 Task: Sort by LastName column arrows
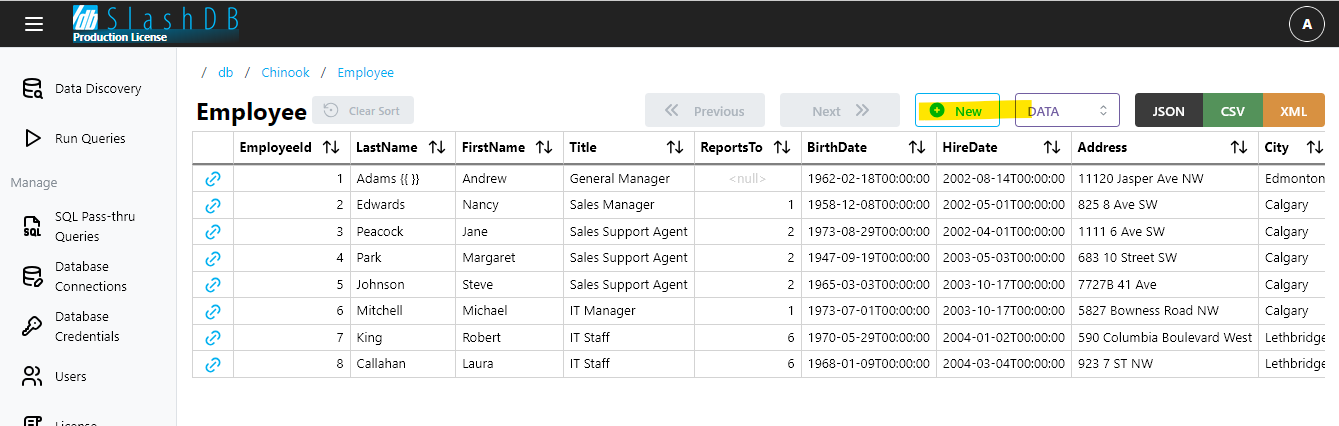click(x=437, y=147)
